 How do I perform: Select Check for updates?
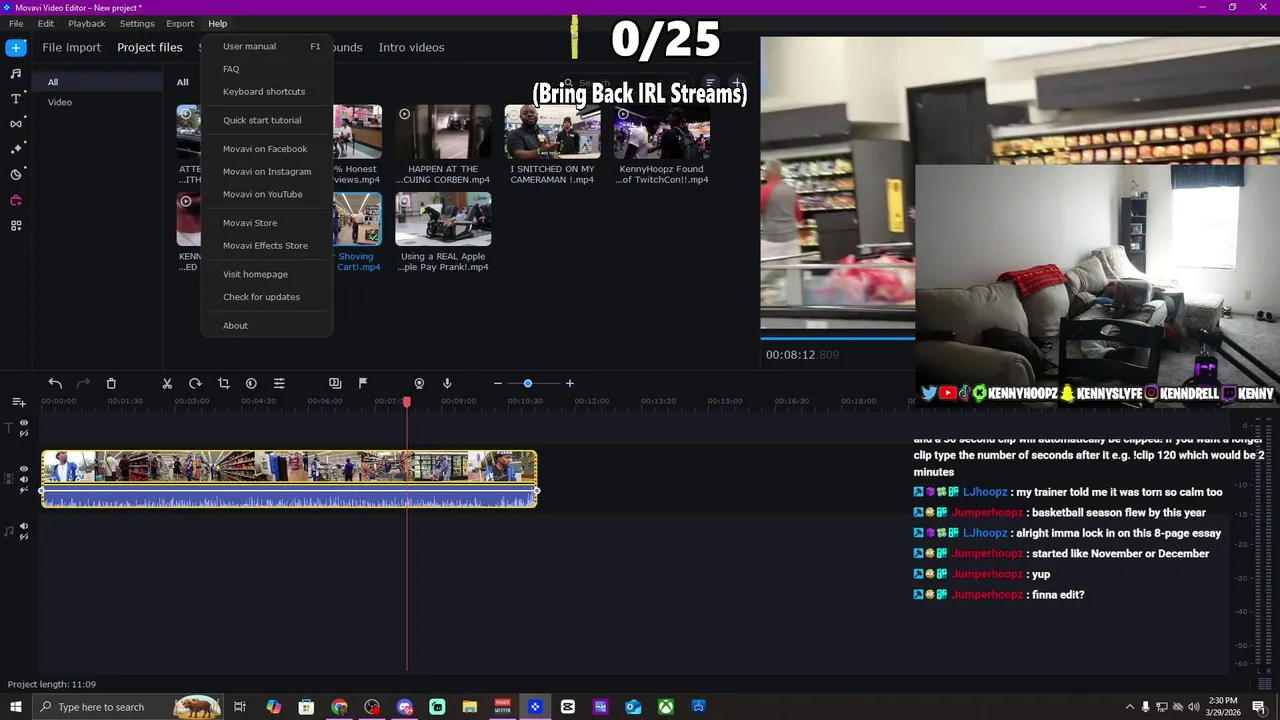[267, 297]
